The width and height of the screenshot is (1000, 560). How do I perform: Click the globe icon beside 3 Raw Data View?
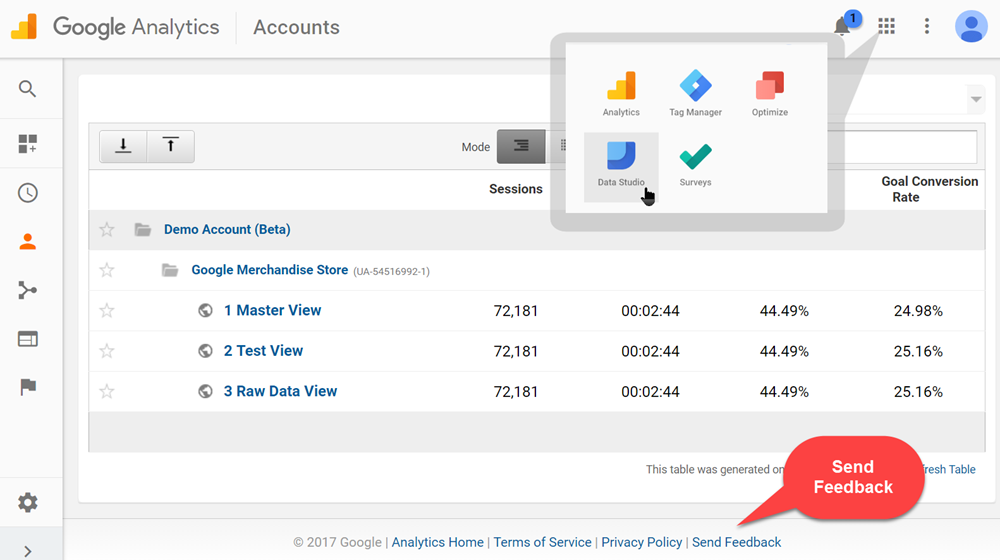(x=205, y=391)
